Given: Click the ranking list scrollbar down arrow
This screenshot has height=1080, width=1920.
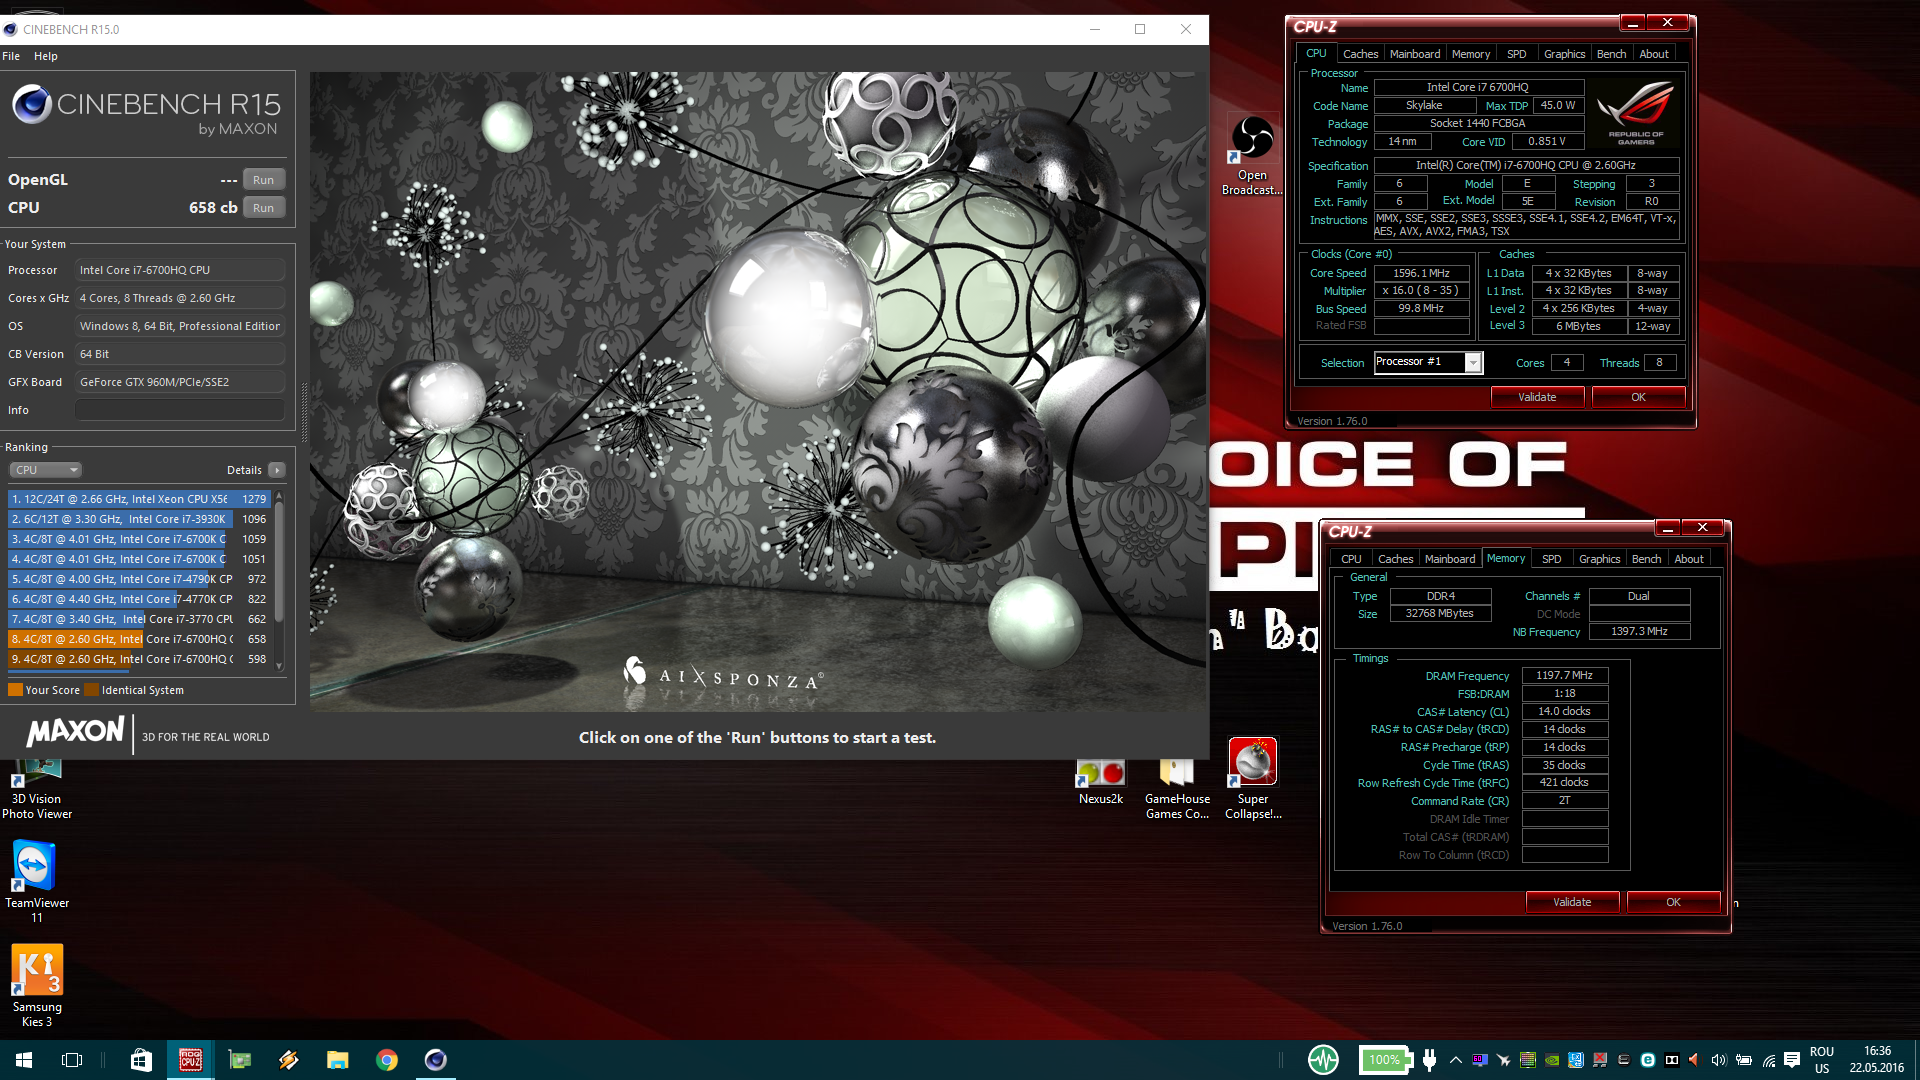Looking at the screenshot, I should click(x=279, y=666).
